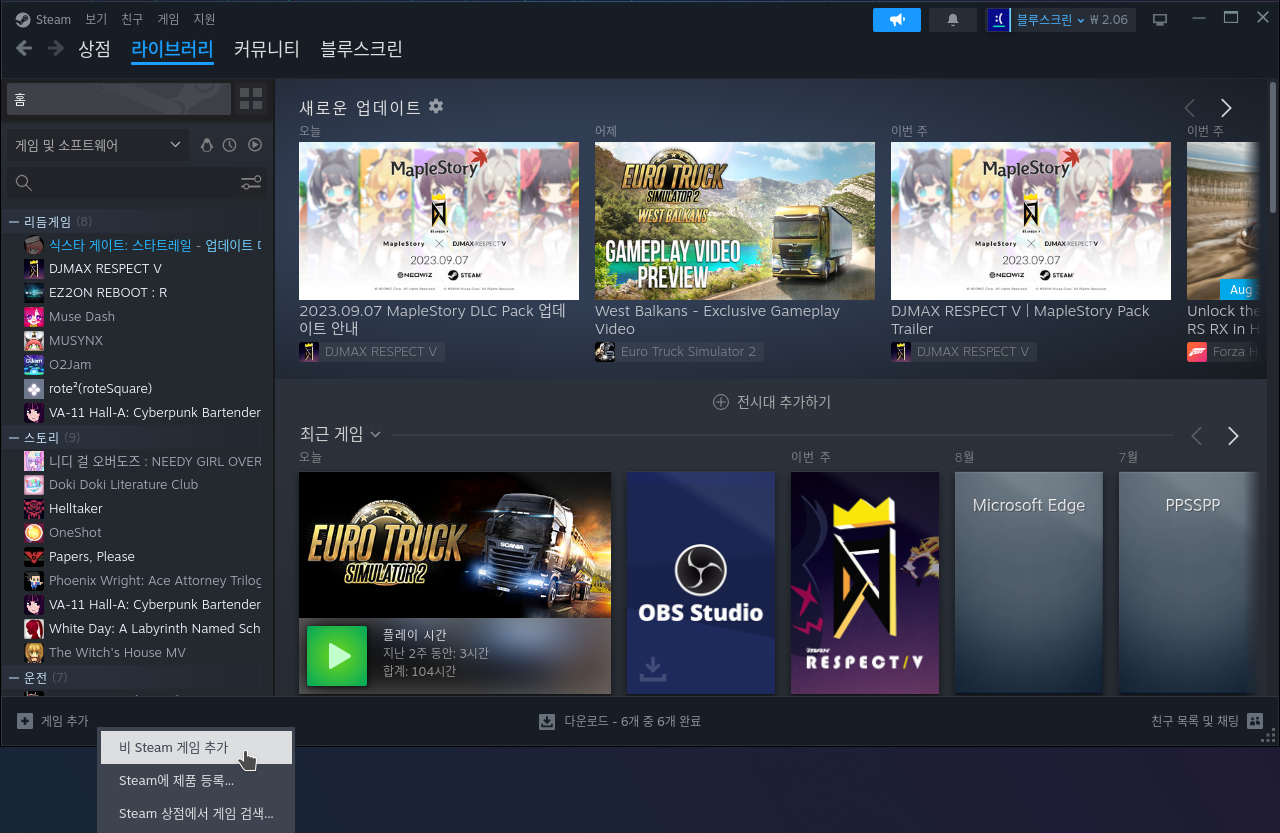The width and height of the screenshot is (1280, 833).
Task: Open the 게임 menu
Action: pyautogui.click(x=168, y=19)
